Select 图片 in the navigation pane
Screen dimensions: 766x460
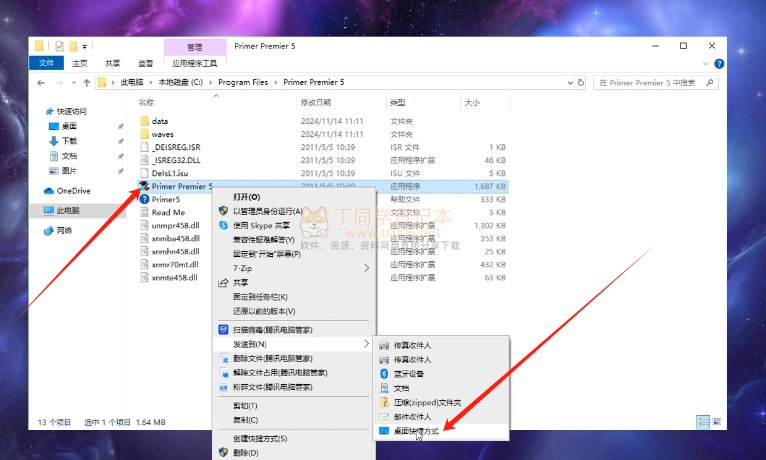pos(69,171)
